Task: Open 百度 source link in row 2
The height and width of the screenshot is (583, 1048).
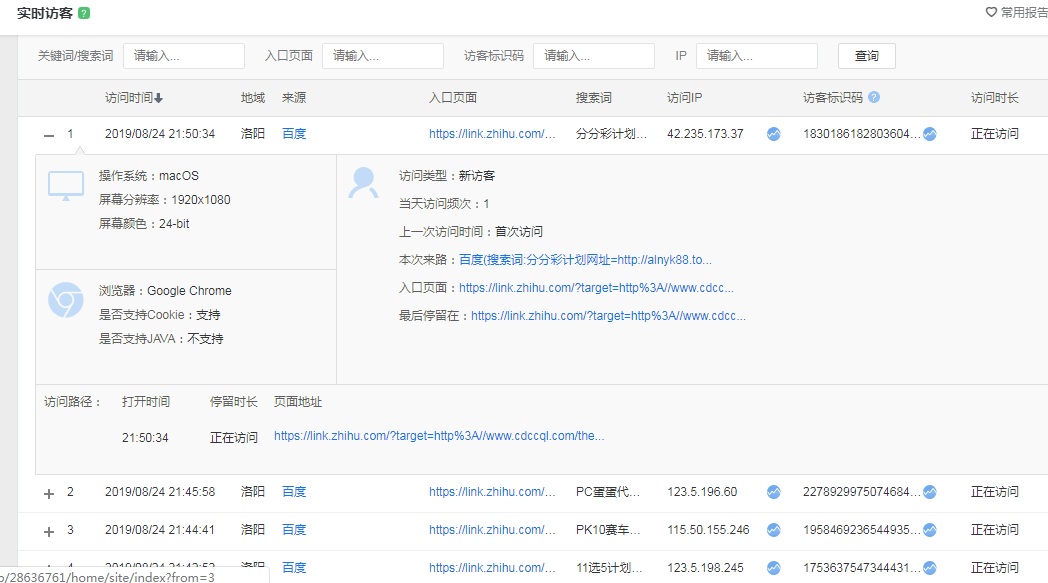Action: coord(294,492)
